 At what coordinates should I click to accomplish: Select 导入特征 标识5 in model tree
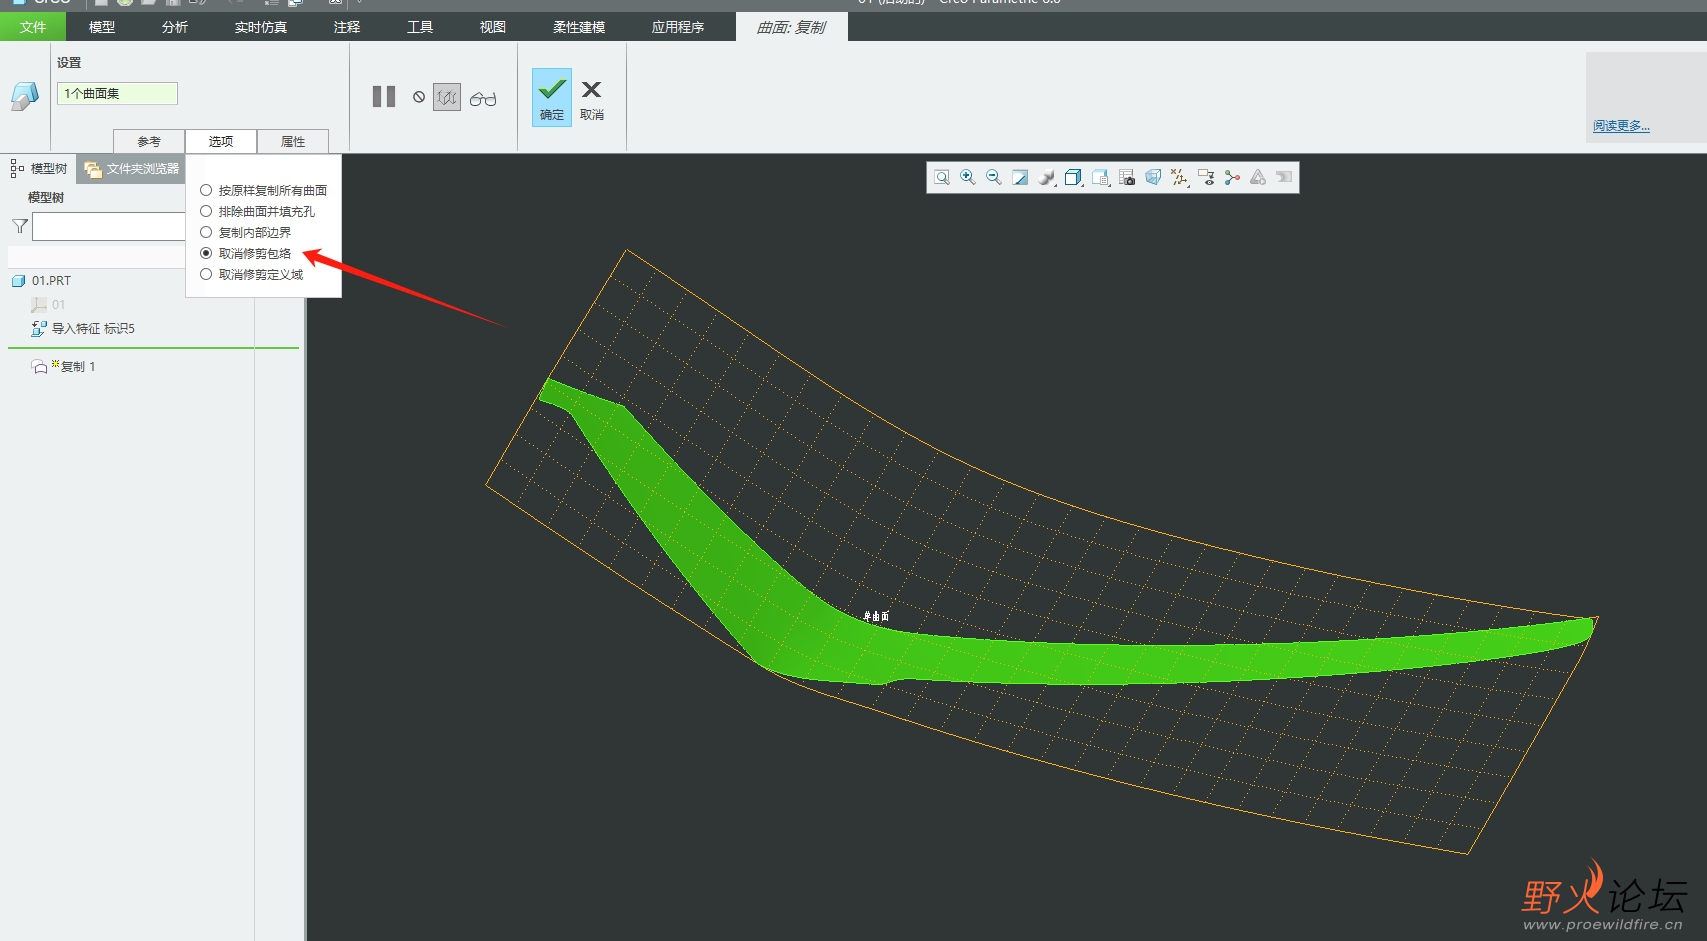click(x=83, y=328)
